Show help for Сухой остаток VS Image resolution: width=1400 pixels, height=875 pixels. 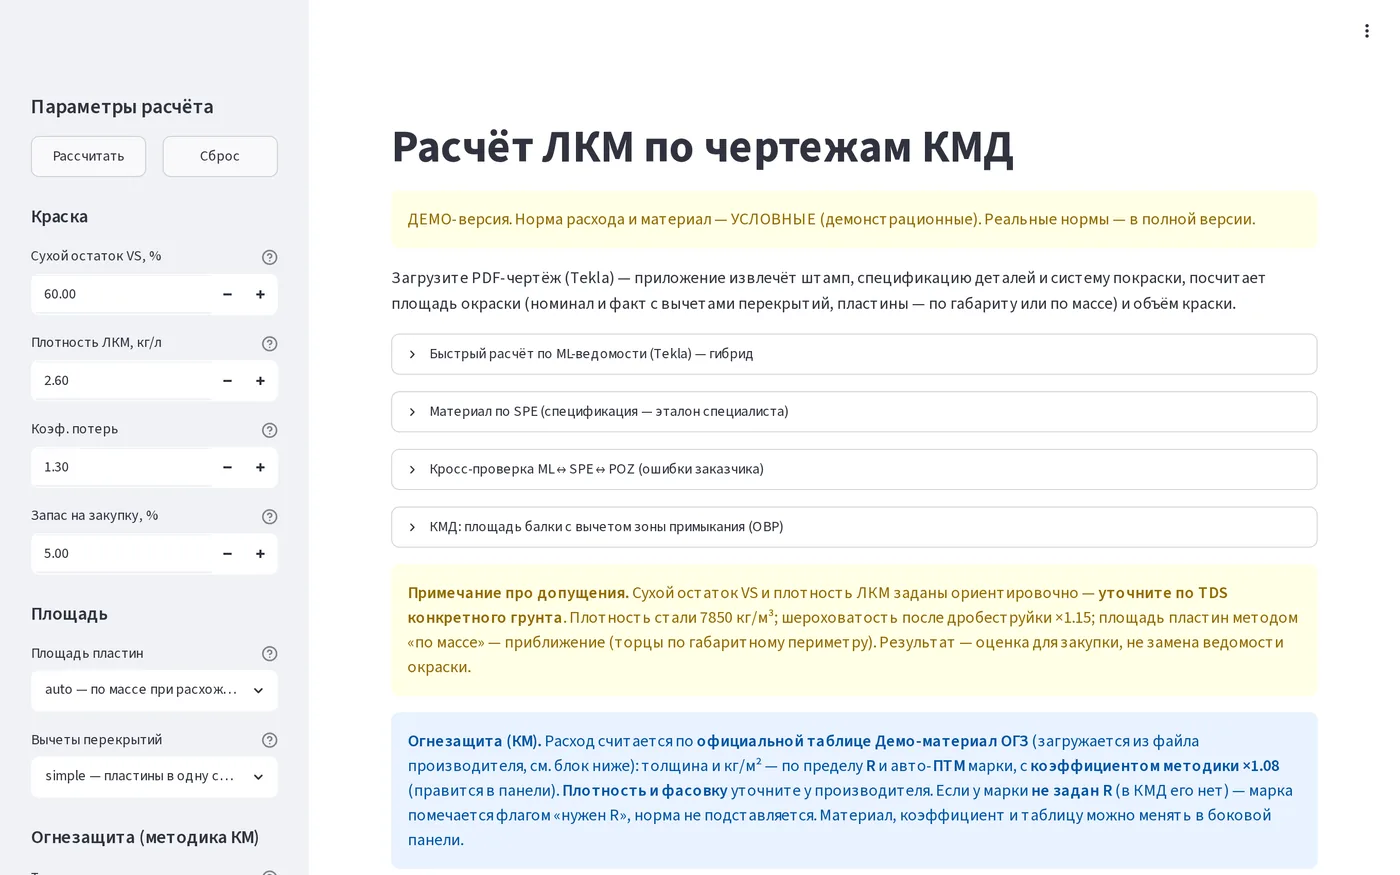point(269,257)
